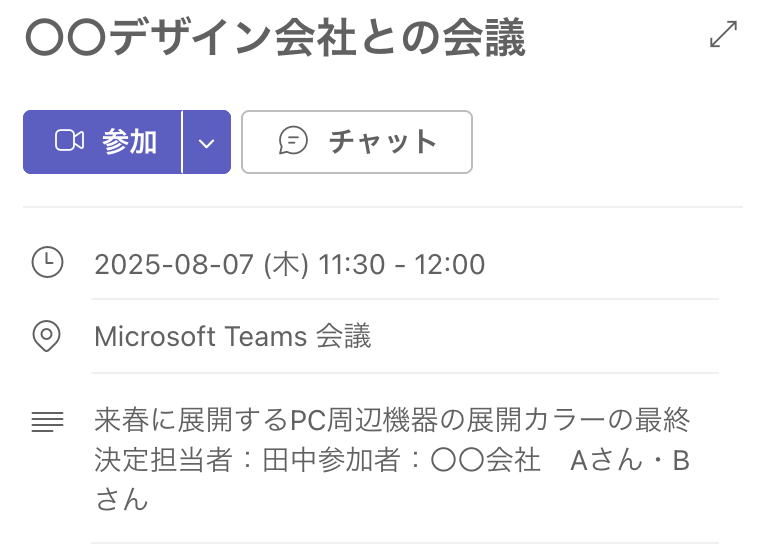
Task: Select the date 2025-08-07 in the time row
Action: tap(174, 264)
